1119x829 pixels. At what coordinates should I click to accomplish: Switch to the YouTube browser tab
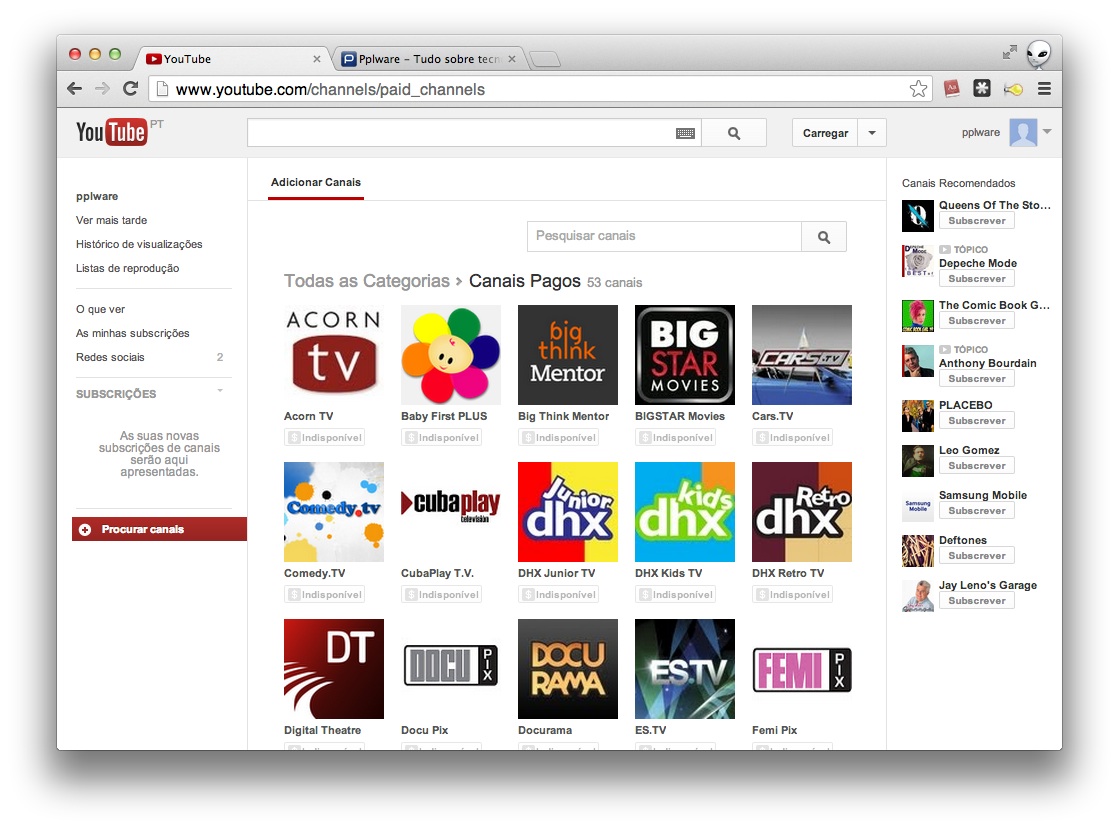click(x=232, y=59)
